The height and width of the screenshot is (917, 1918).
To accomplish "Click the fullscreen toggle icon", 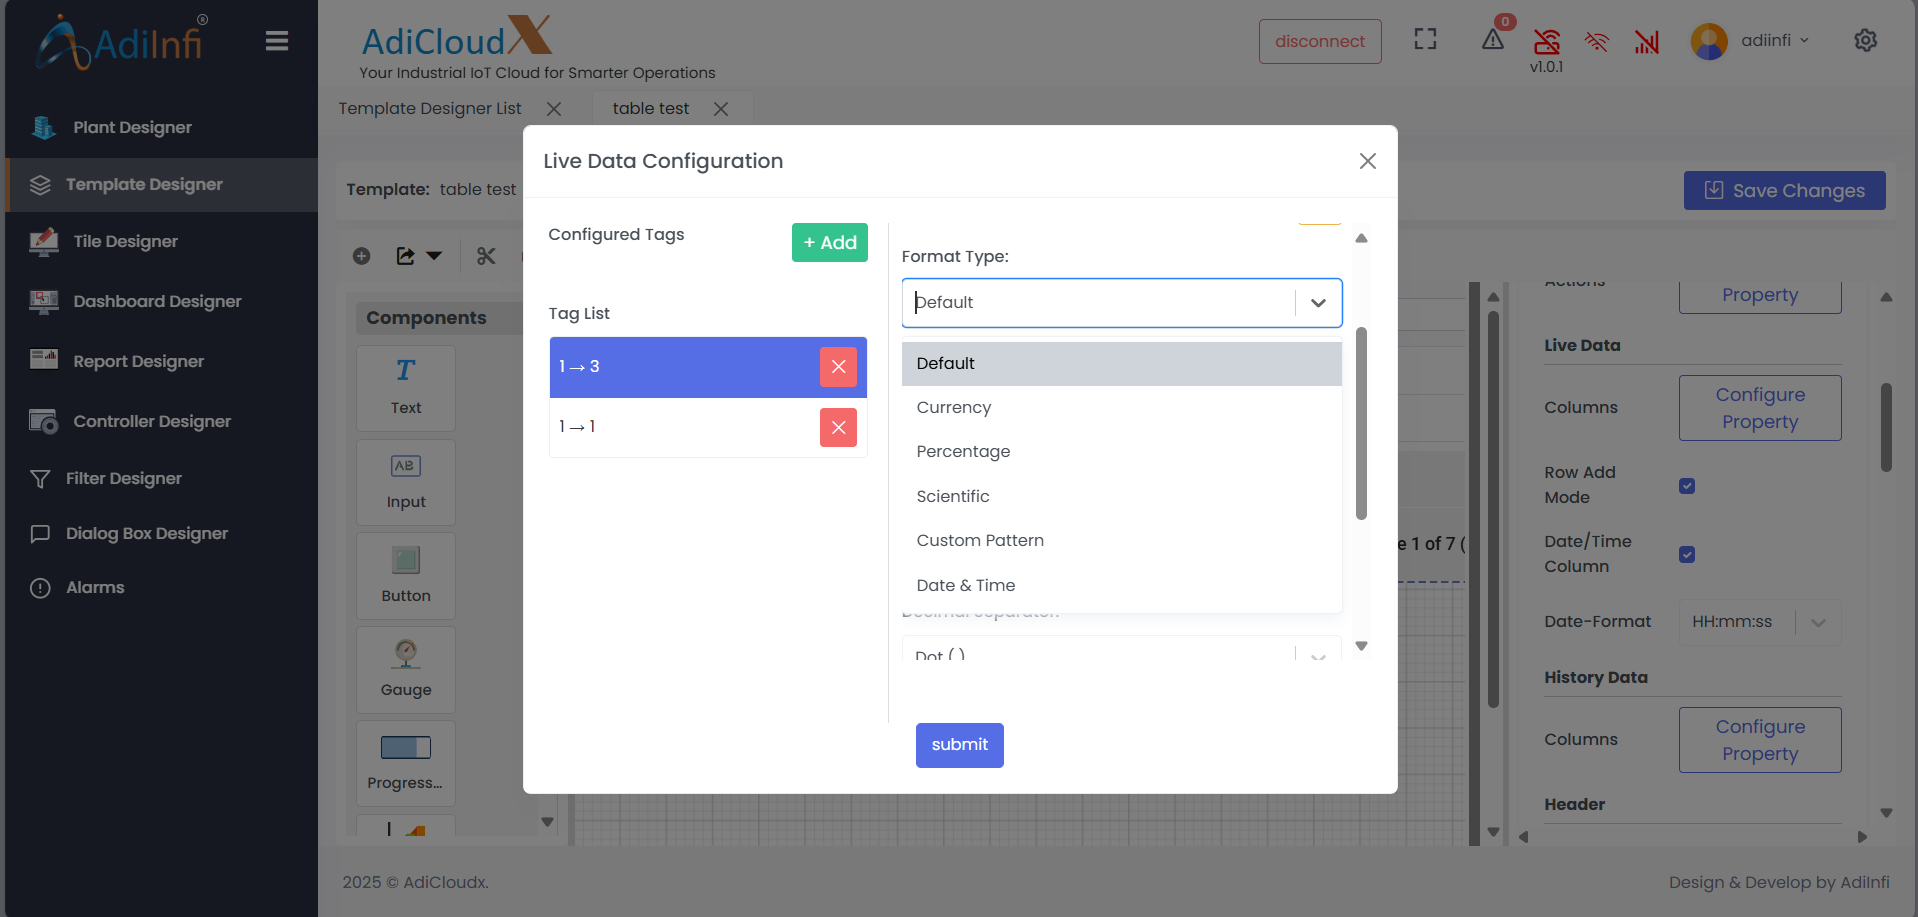I will (1425, 40).
